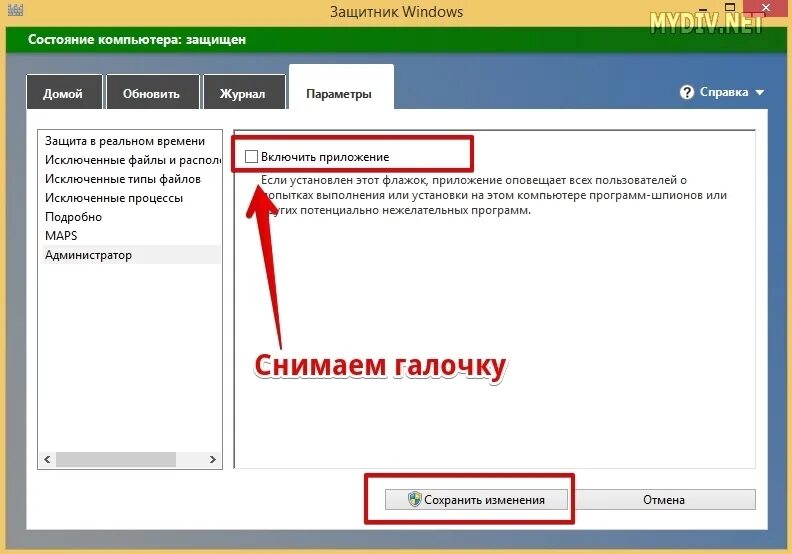The height and width of the screenshot is (554, 792).
Task: Close the Защитник Windows window
Action: 767,7
